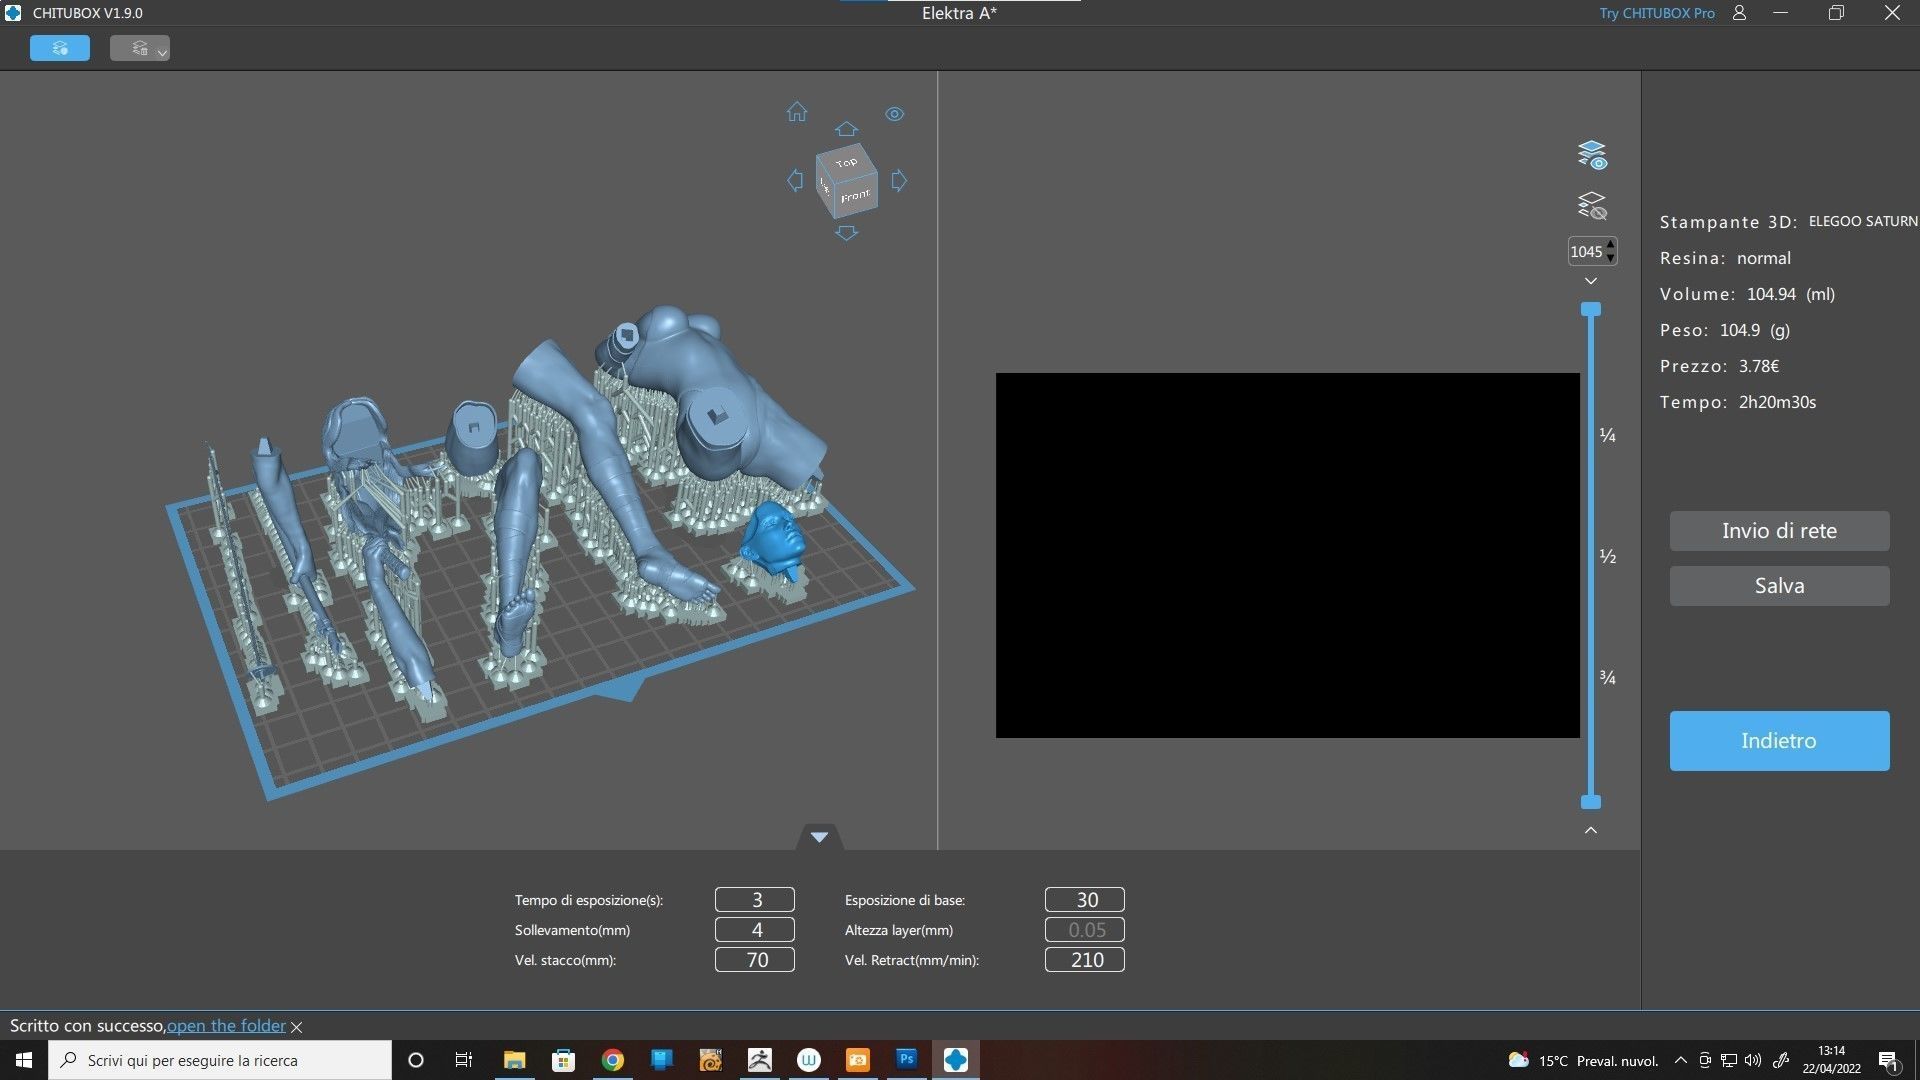Rotate view with left arrow near cube
The height and width of the screenshot is (1080, 1920).
tap(795, 181)
